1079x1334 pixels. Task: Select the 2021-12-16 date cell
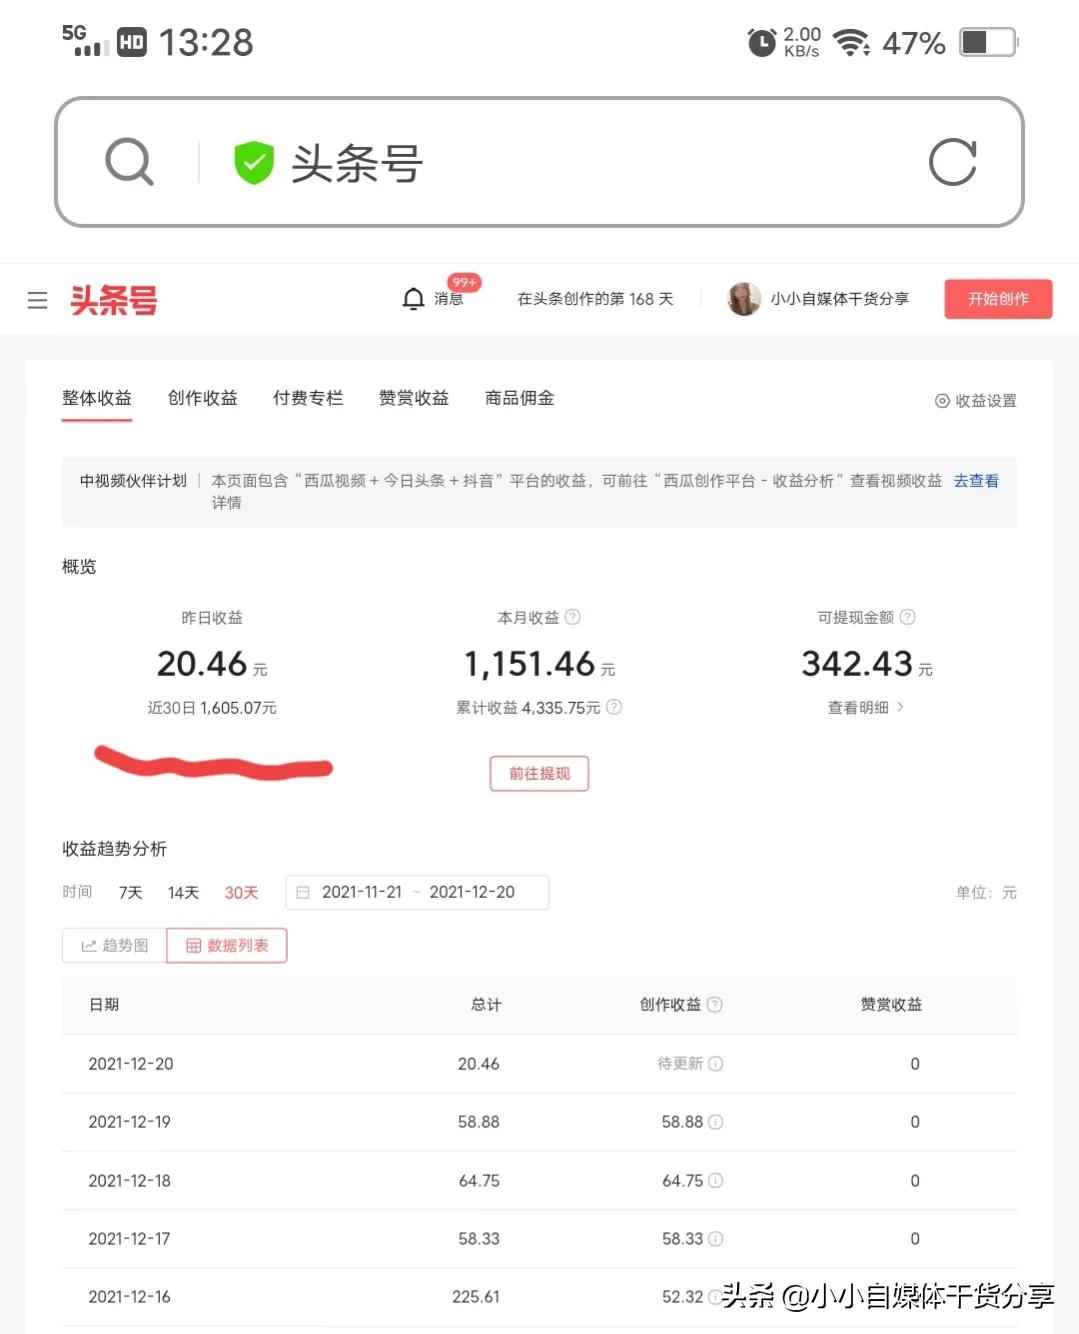pyautogui.click(x=130, y=1297)
